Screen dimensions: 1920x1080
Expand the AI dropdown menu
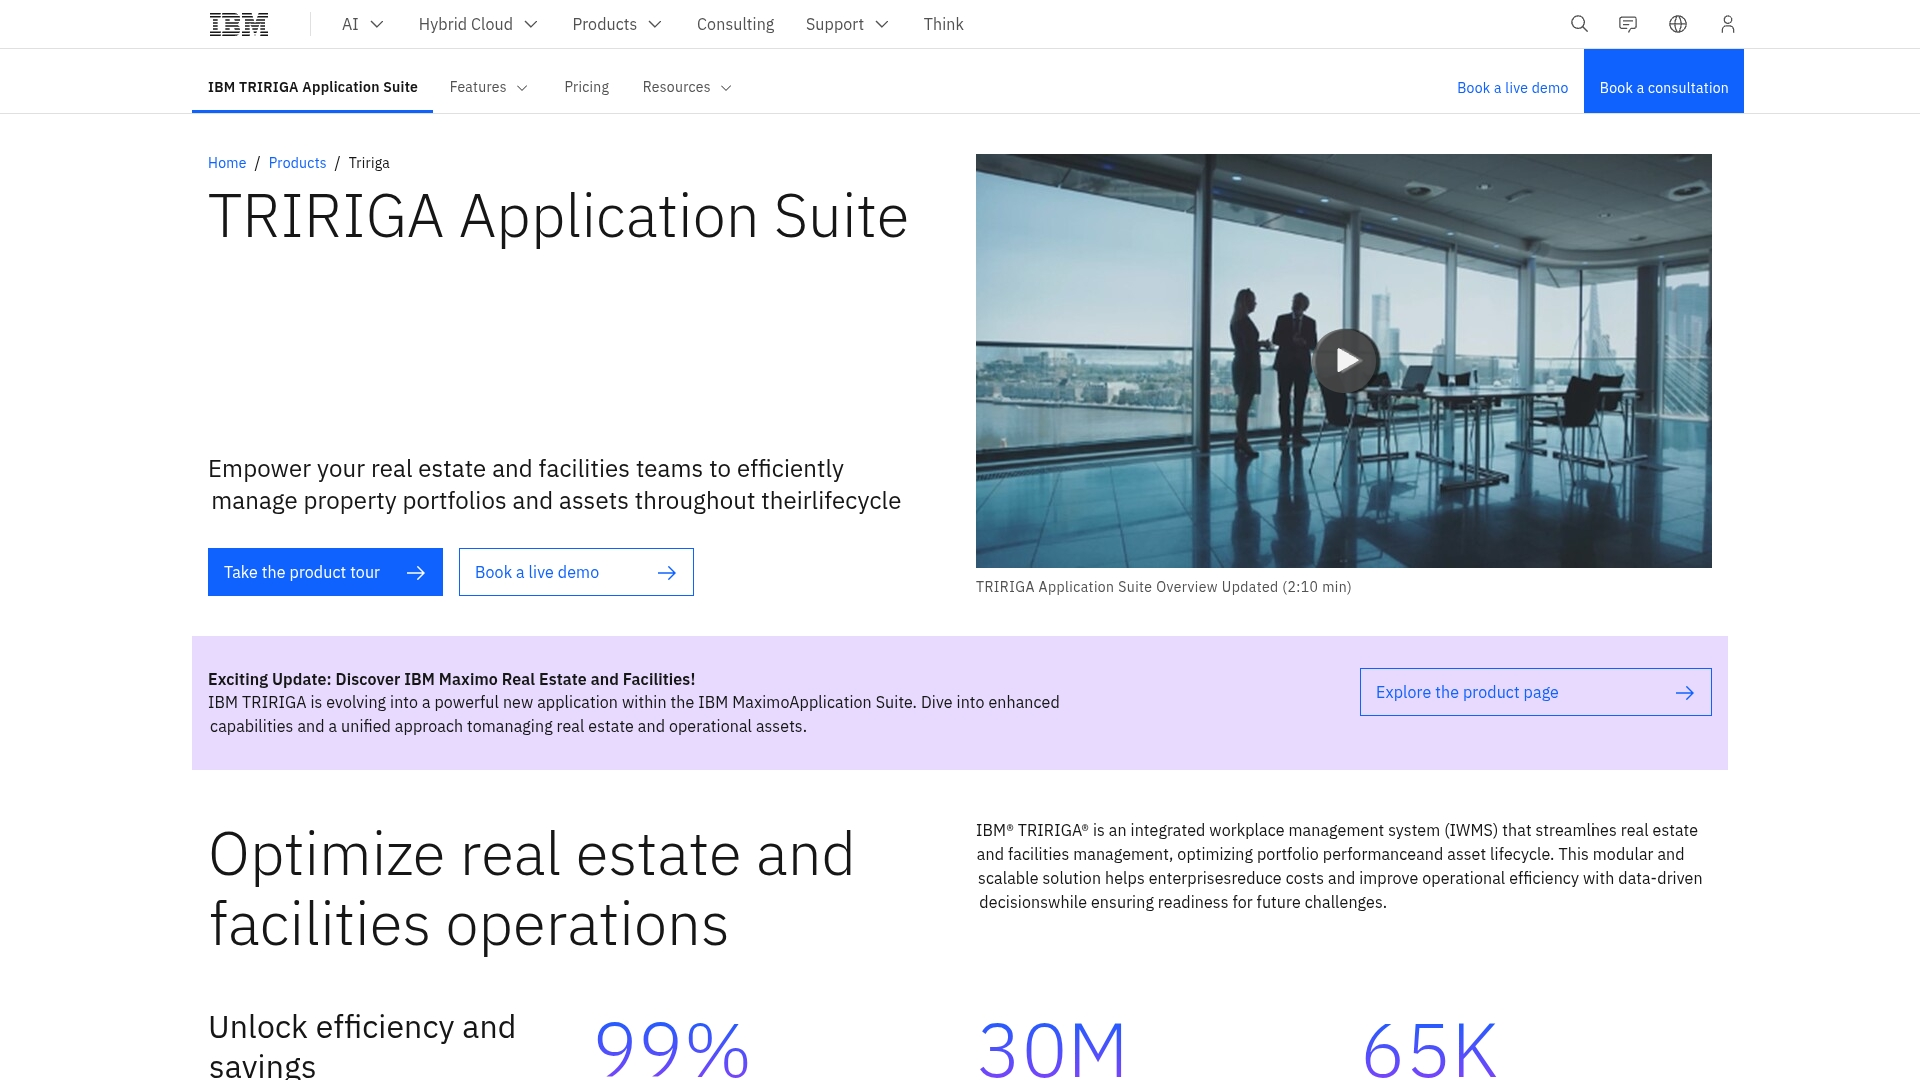point(362,24)
